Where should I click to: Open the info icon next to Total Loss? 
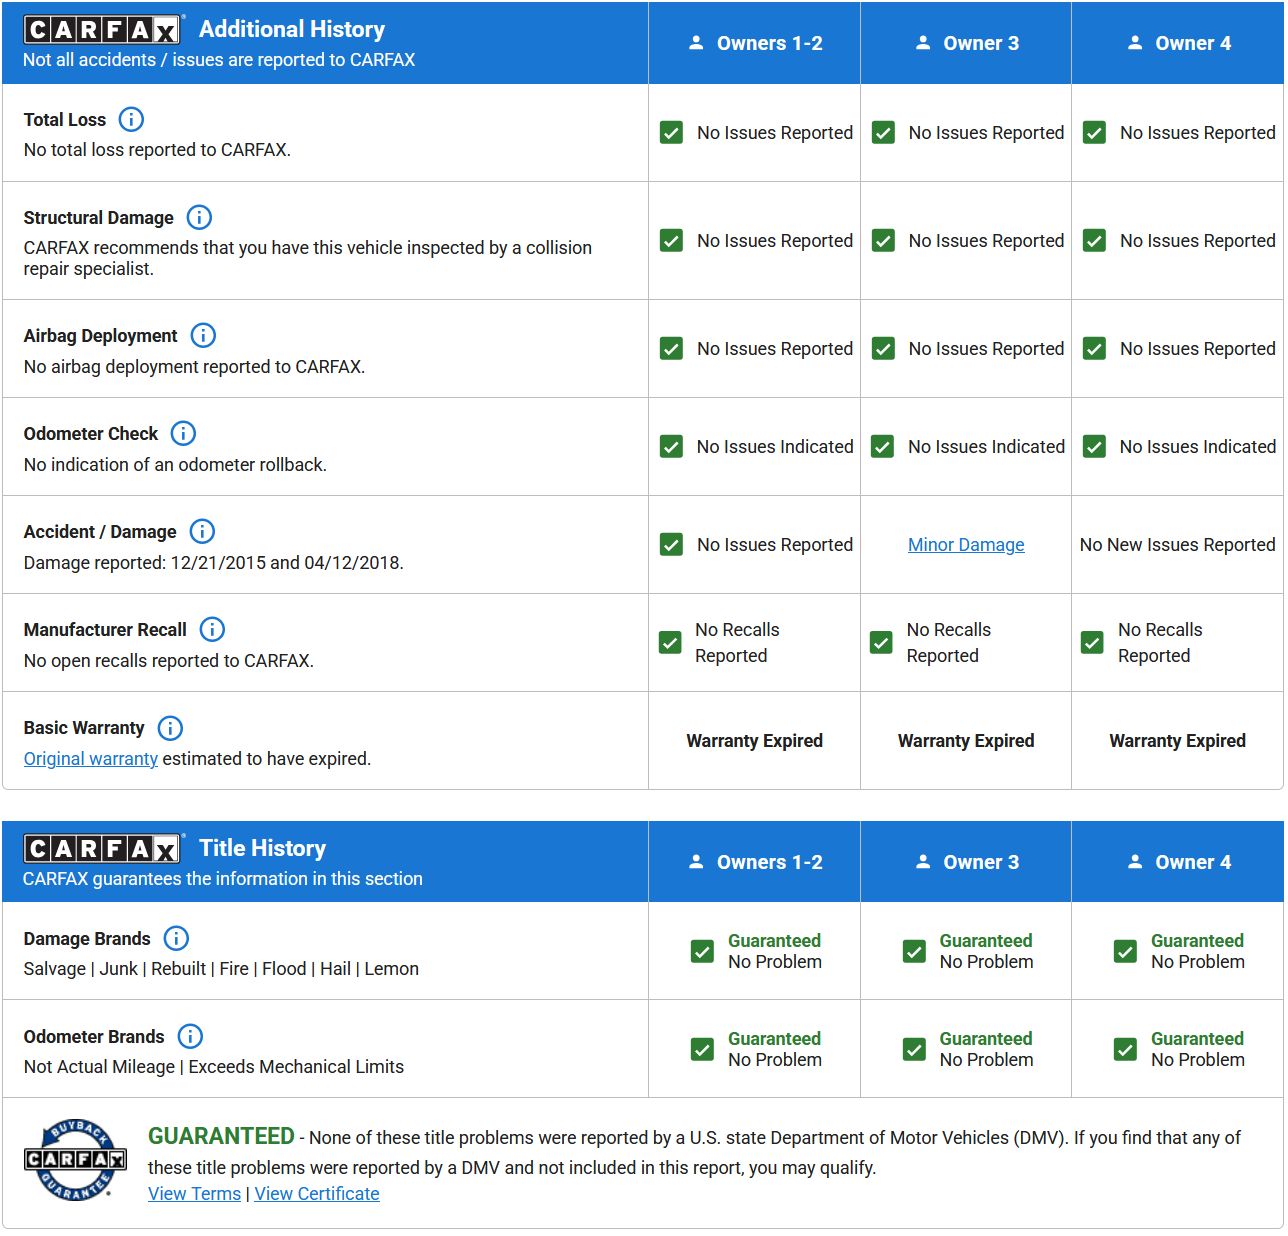pyautogui.click(x=131, y=120)
